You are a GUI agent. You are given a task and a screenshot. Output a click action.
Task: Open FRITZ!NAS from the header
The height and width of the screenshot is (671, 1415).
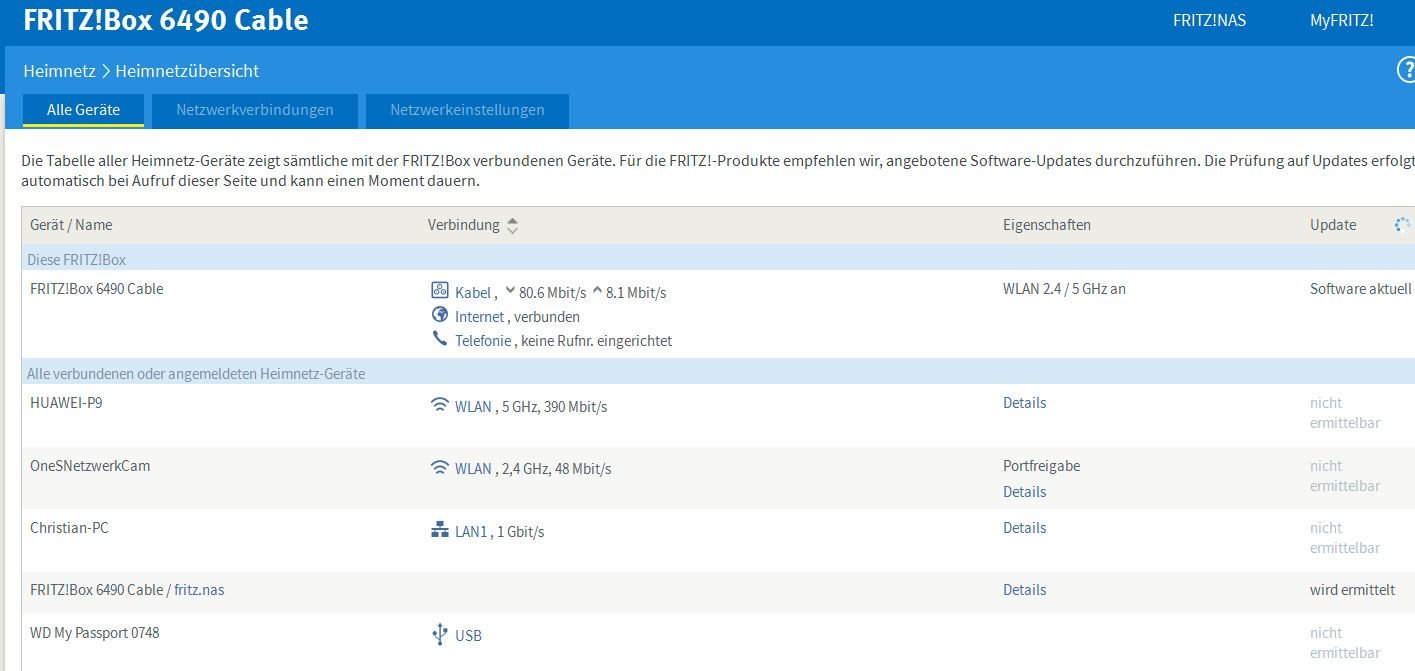(x=1209, y=20)
